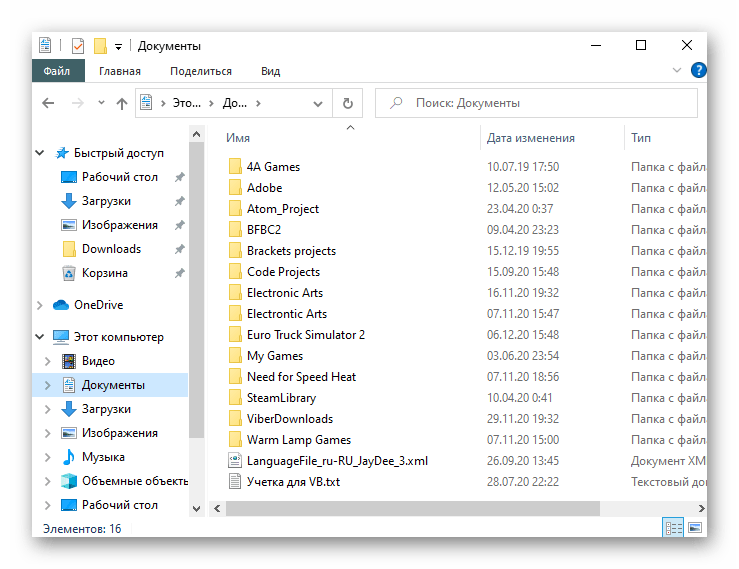Switch to large thumbnails view icon
Viewport: 739px width, 569px height.
[695, 528]
